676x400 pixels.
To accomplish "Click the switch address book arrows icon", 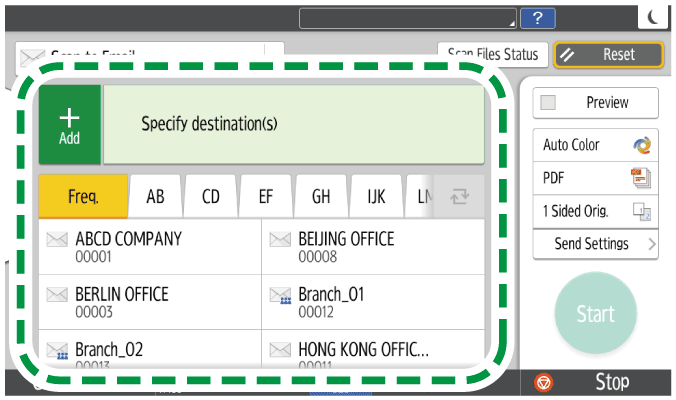I will (460, 197).
